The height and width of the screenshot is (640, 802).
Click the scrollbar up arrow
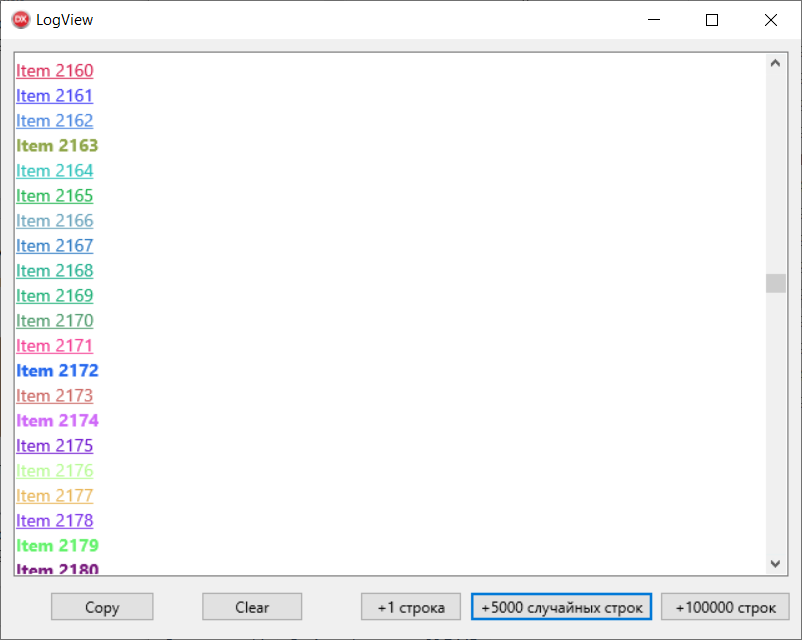click(775, 63)
